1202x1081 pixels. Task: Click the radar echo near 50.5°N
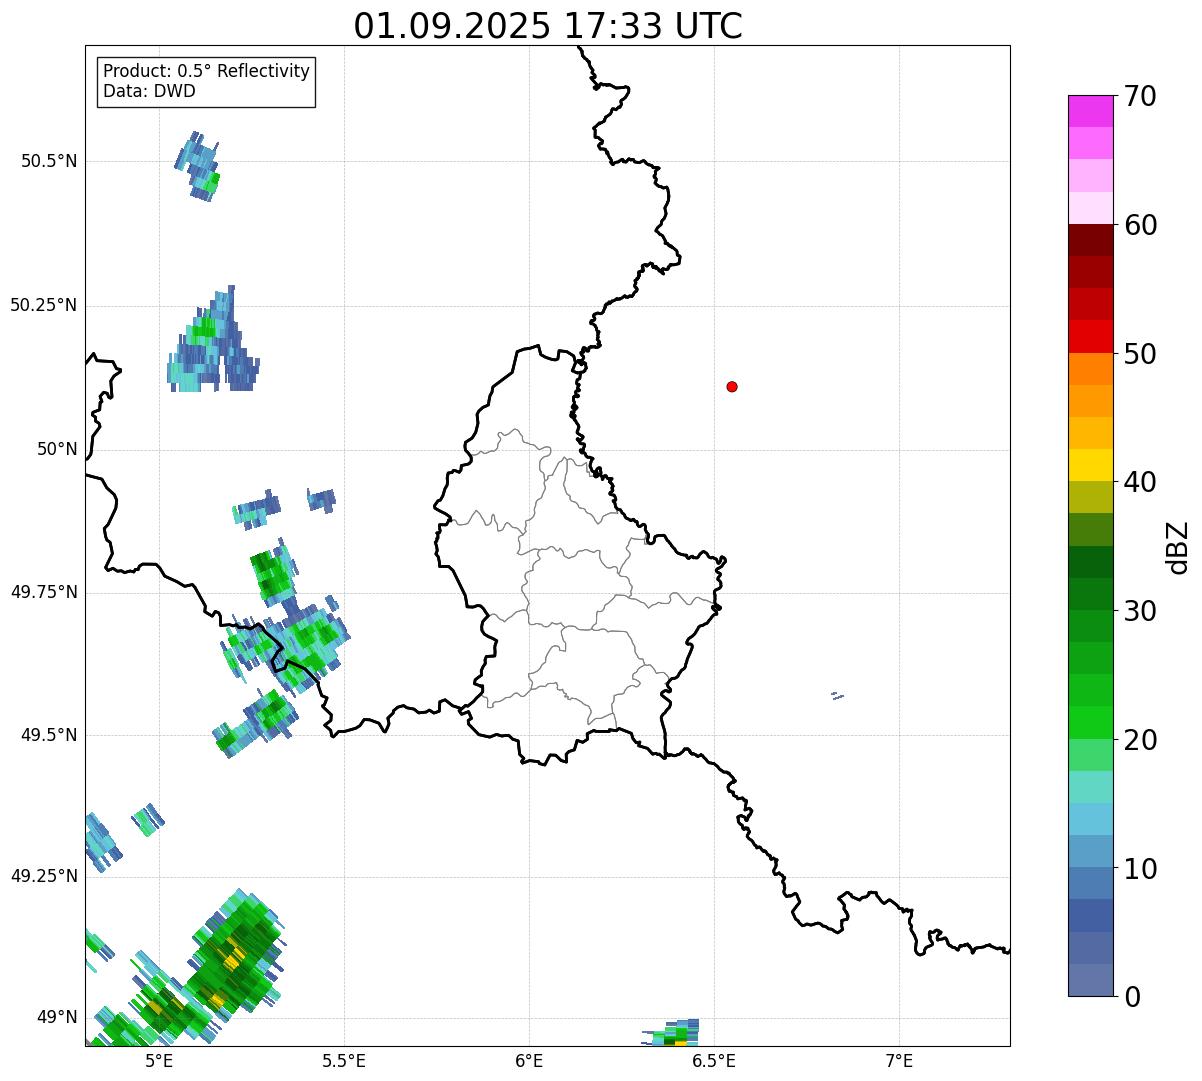coord(197,166)
